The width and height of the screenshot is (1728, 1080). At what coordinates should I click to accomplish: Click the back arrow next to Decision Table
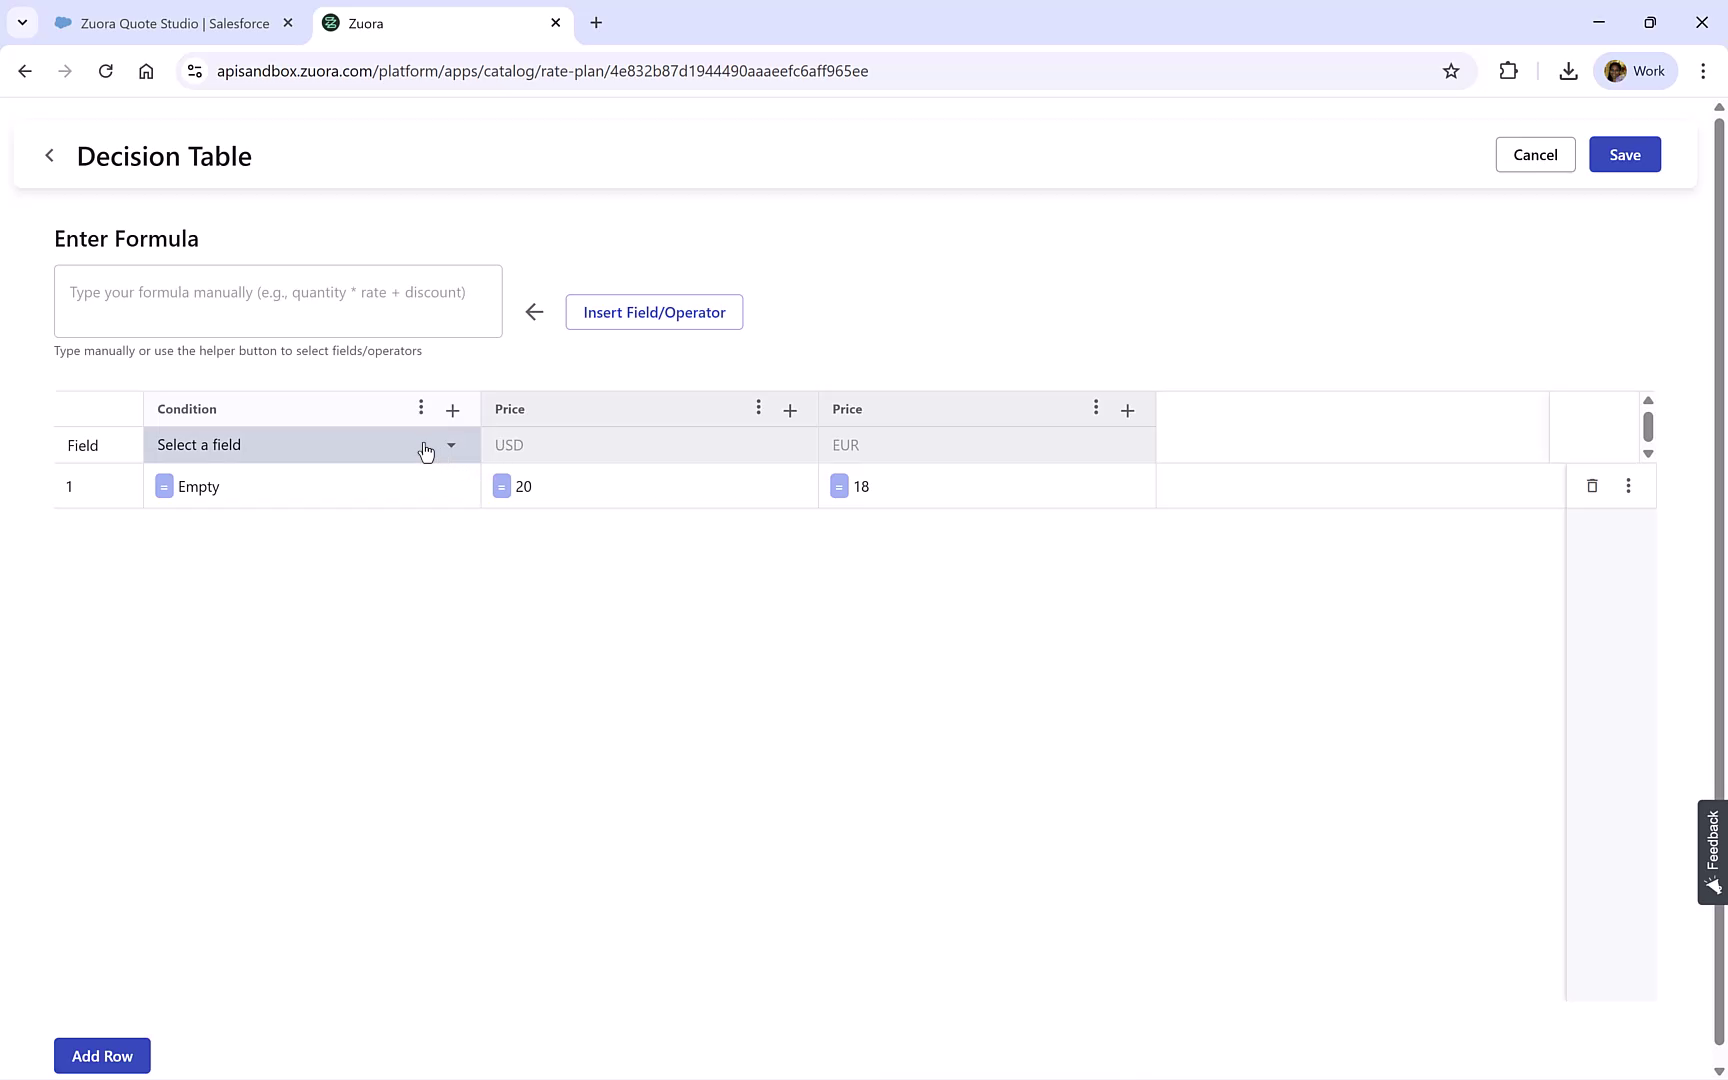(x=49, y=155)
